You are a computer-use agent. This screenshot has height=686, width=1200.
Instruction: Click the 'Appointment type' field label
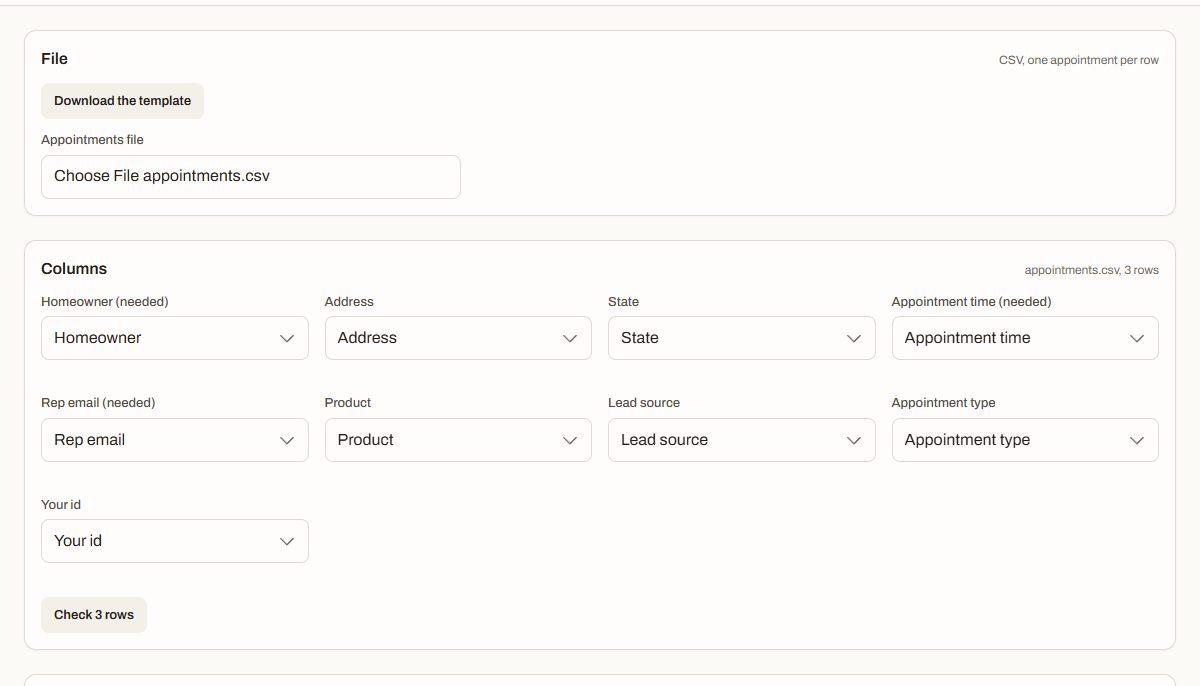(x=944, y=403)
